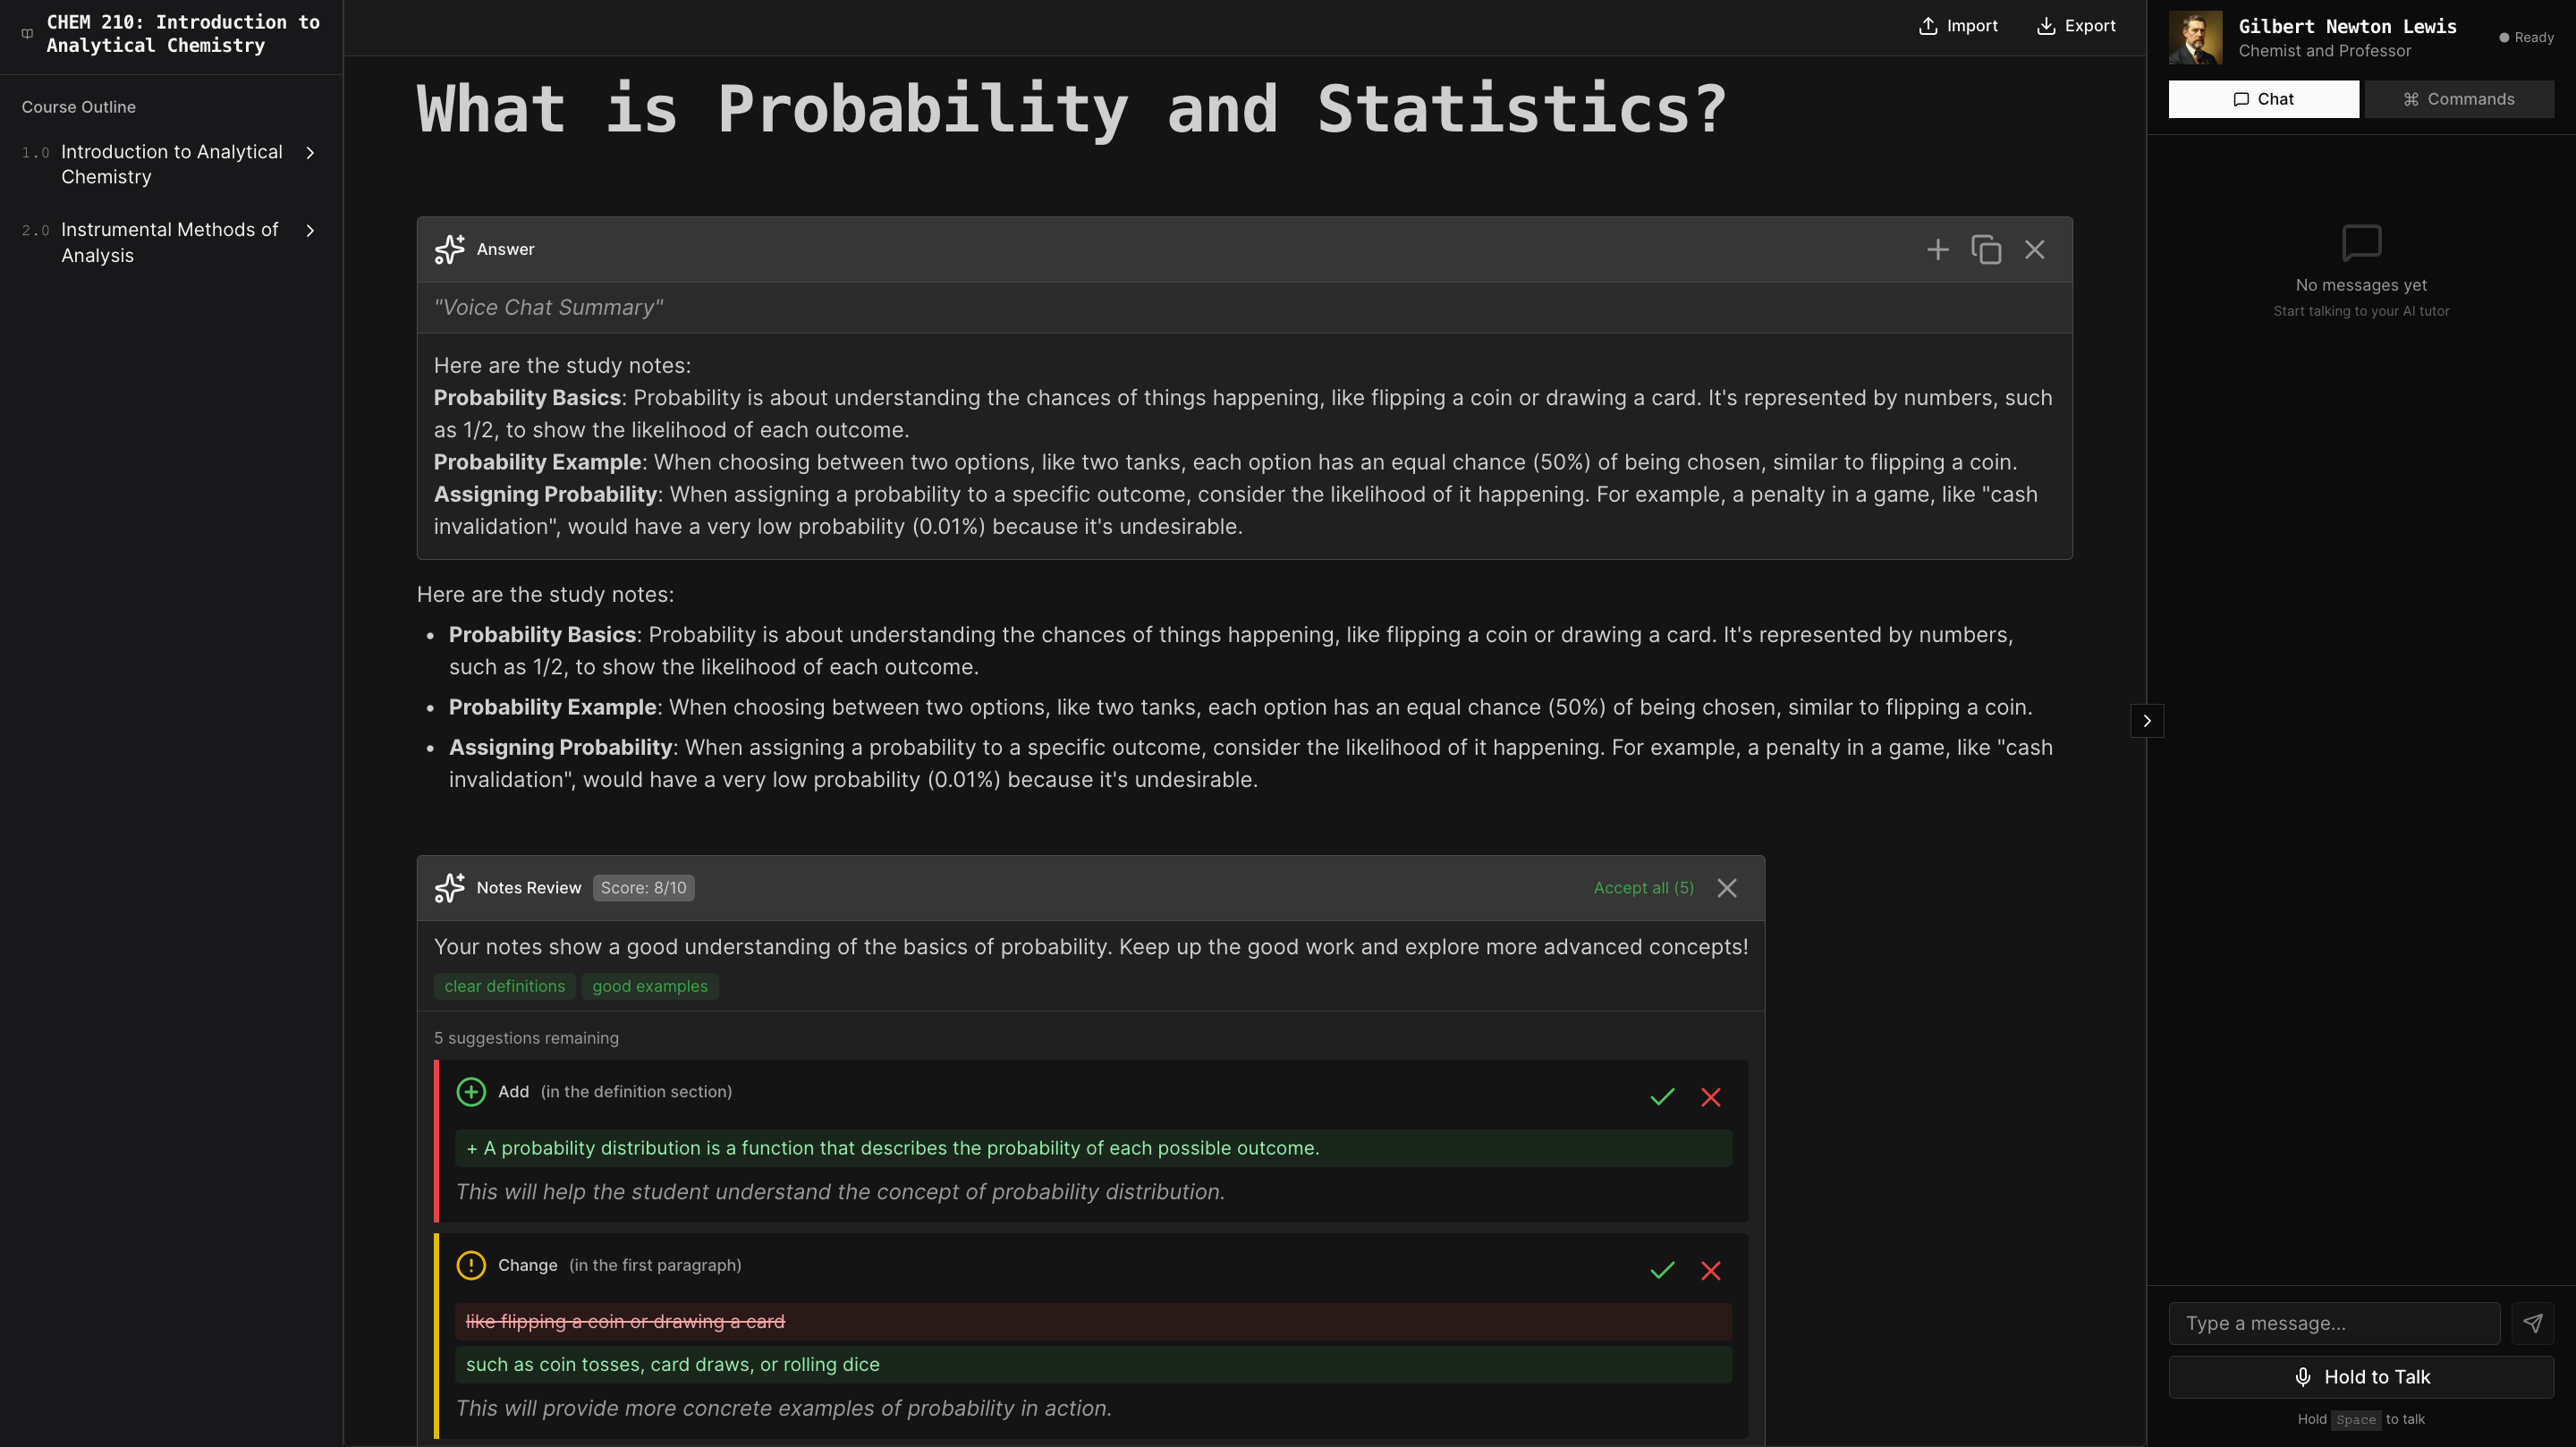Dismiss the Answer card with its X icon
2576x1447 pixels.
pyautogui.click(x=2035, y=250)
